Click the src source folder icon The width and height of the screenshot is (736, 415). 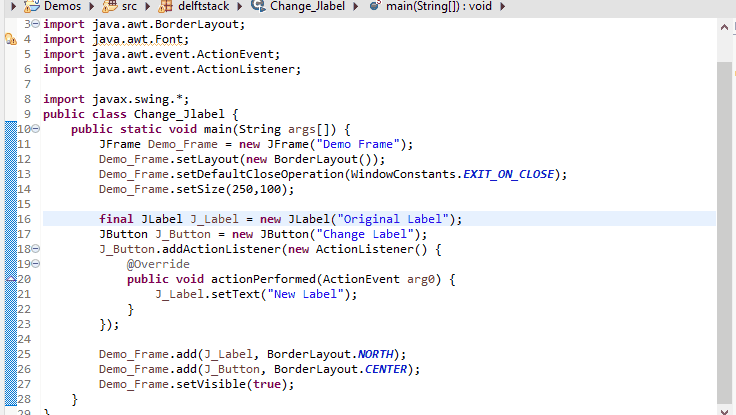[x=110, y=6]
